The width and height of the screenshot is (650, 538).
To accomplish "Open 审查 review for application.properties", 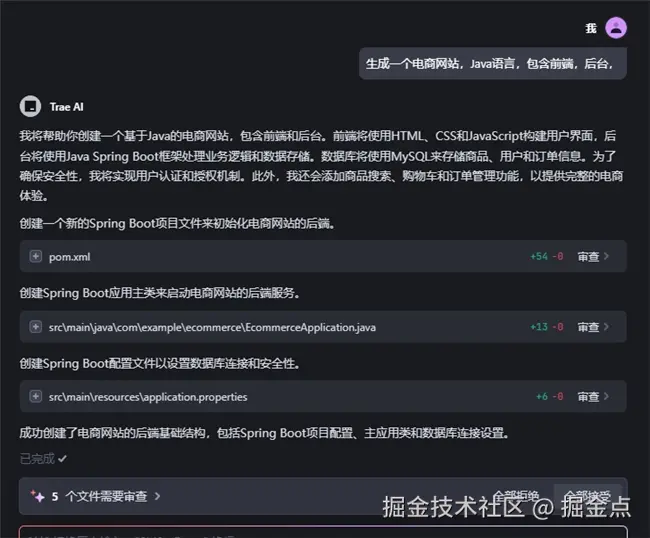I will pyautogui.click(x=588, y=397).
